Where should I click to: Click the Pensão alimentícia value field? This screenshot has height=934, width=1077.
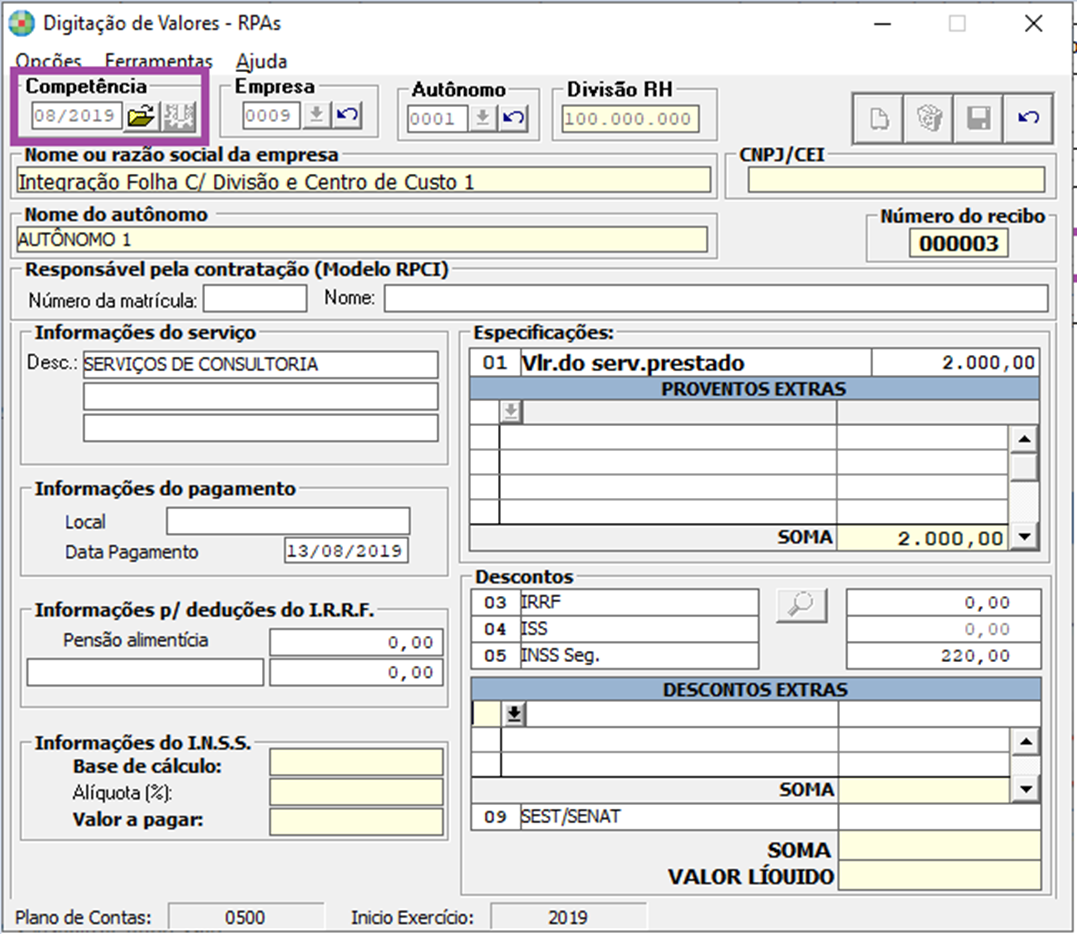[356, 643]
